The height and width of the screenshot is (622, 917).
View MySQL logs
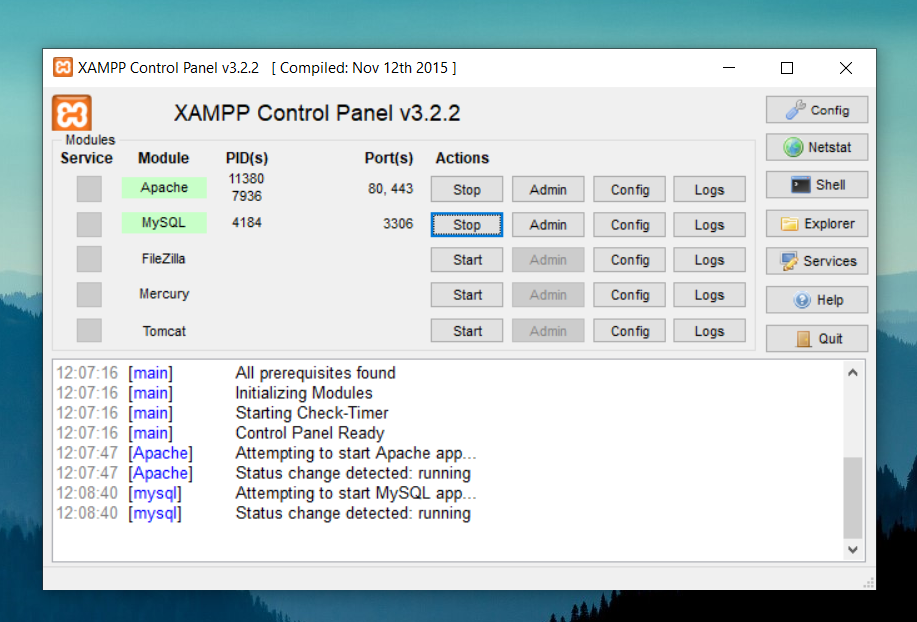tap(708, 224)
